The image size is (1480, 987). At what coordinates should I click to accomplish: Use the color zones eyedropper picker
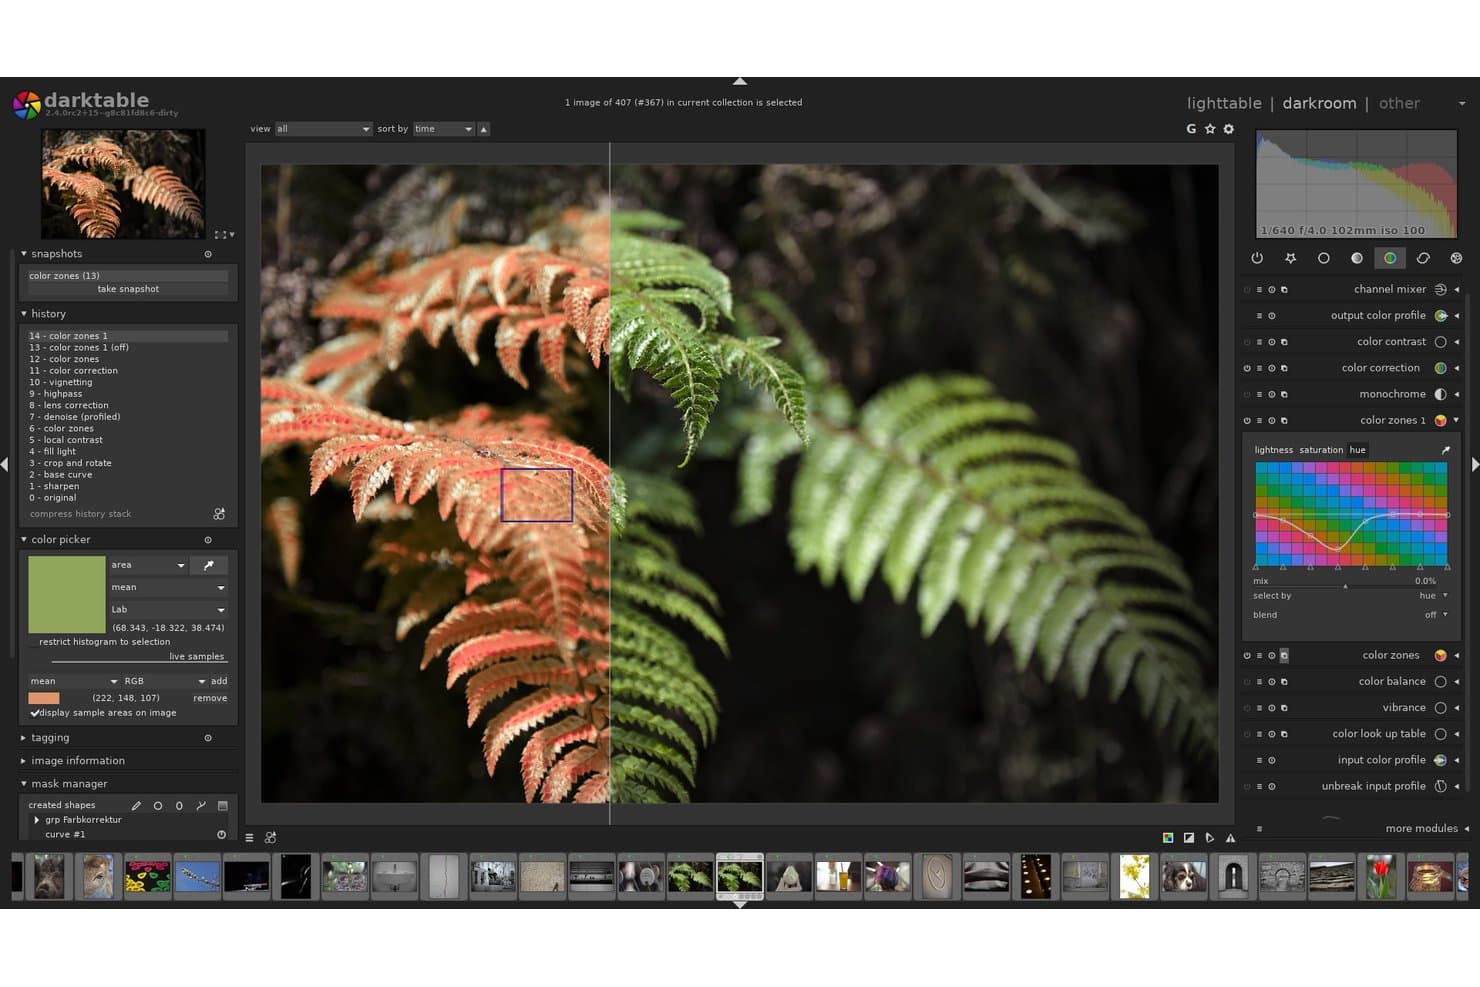(x=1445, y=450)
